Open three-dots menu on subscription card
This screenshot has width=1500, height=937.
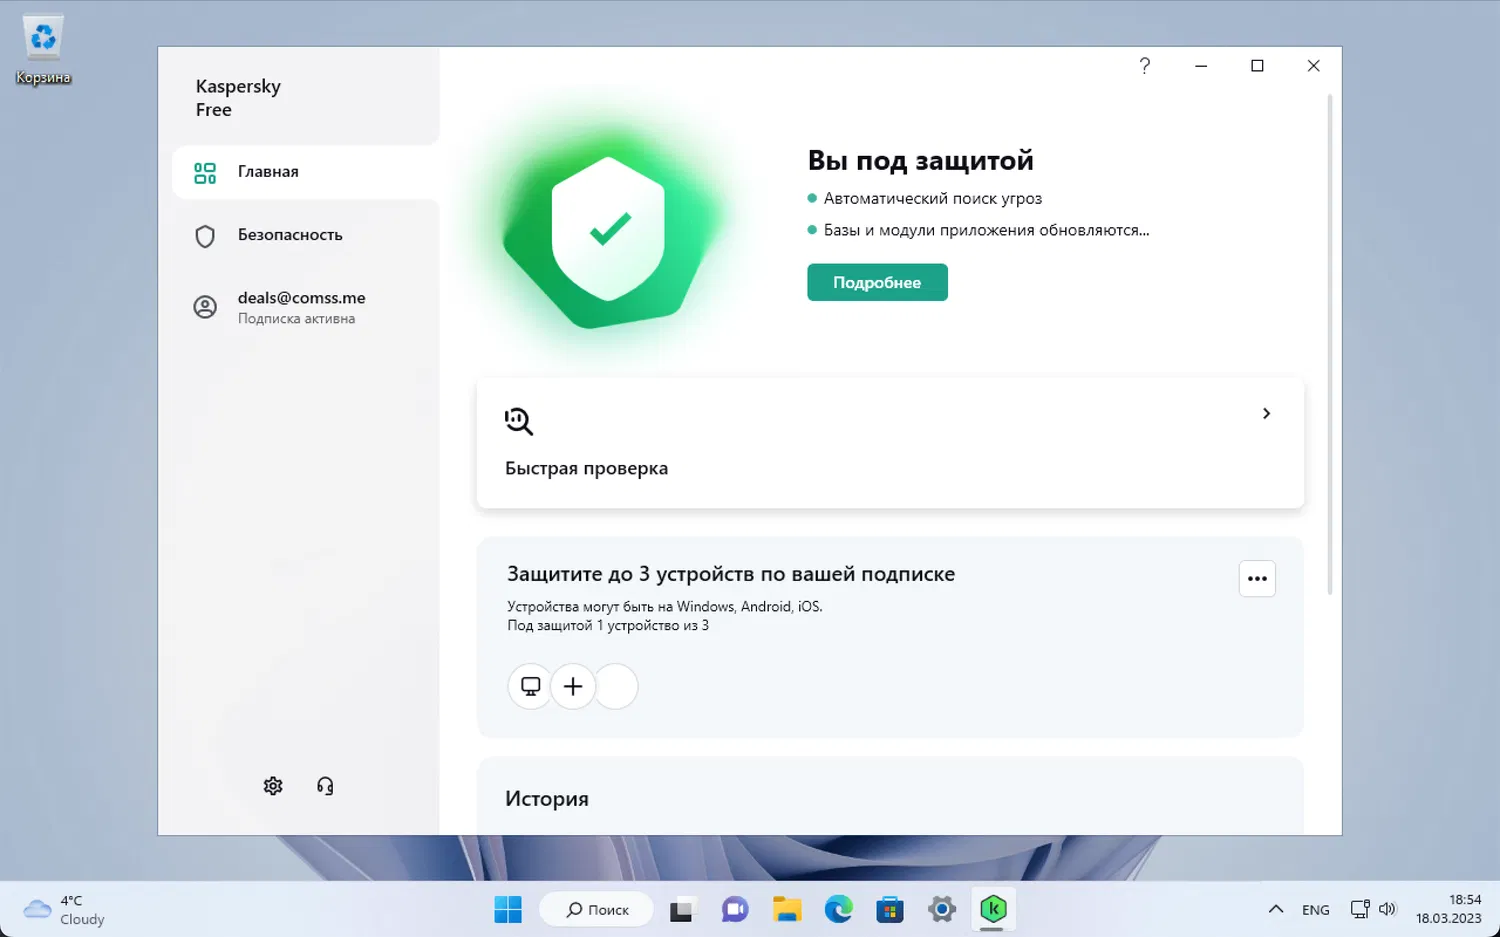click(1257, 578)
